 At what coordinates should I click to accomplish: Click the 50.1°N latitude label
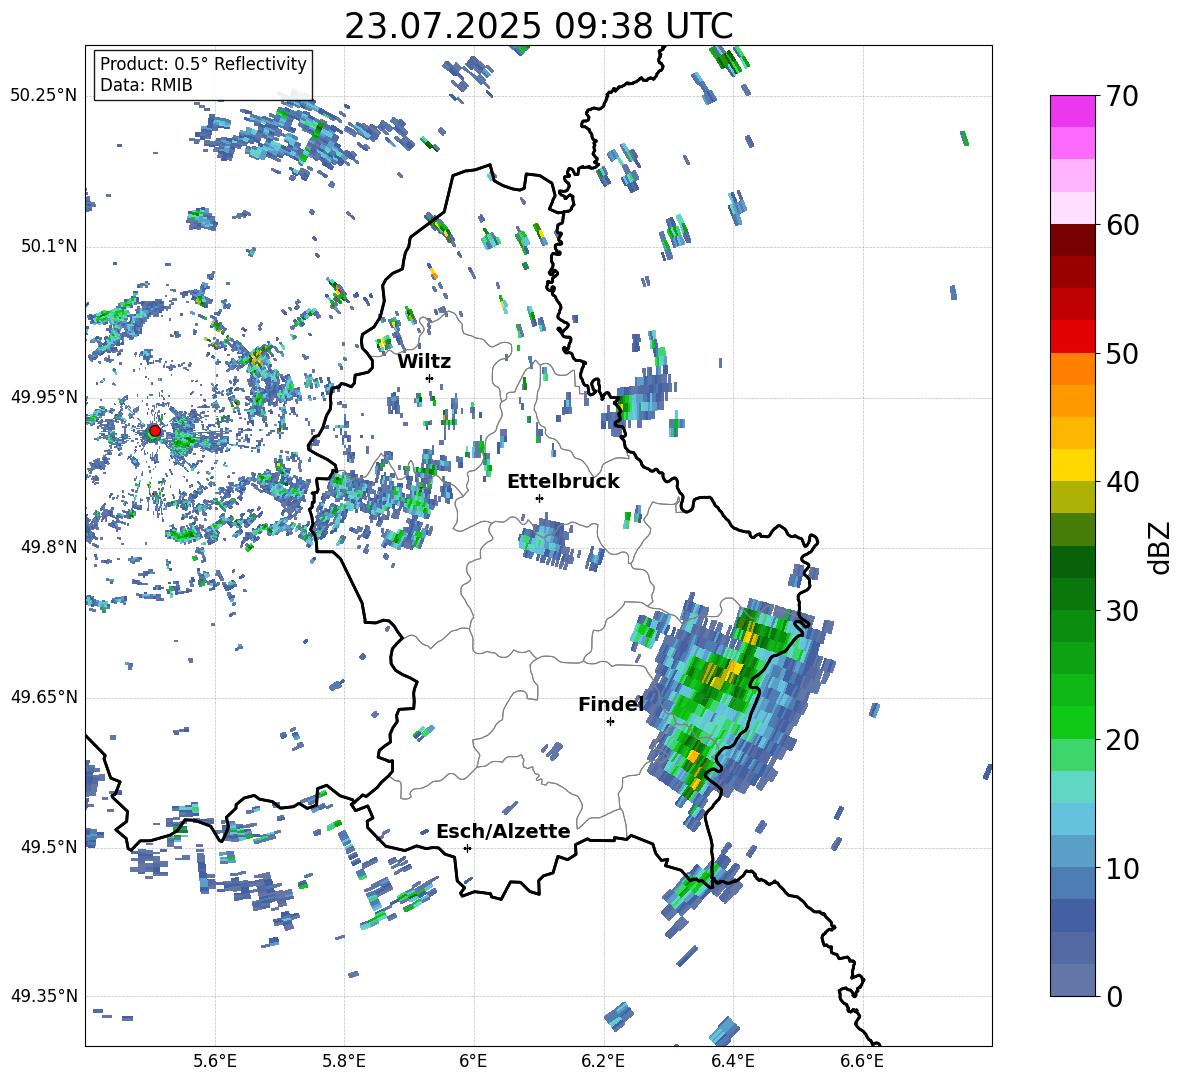tap(48, 246)
